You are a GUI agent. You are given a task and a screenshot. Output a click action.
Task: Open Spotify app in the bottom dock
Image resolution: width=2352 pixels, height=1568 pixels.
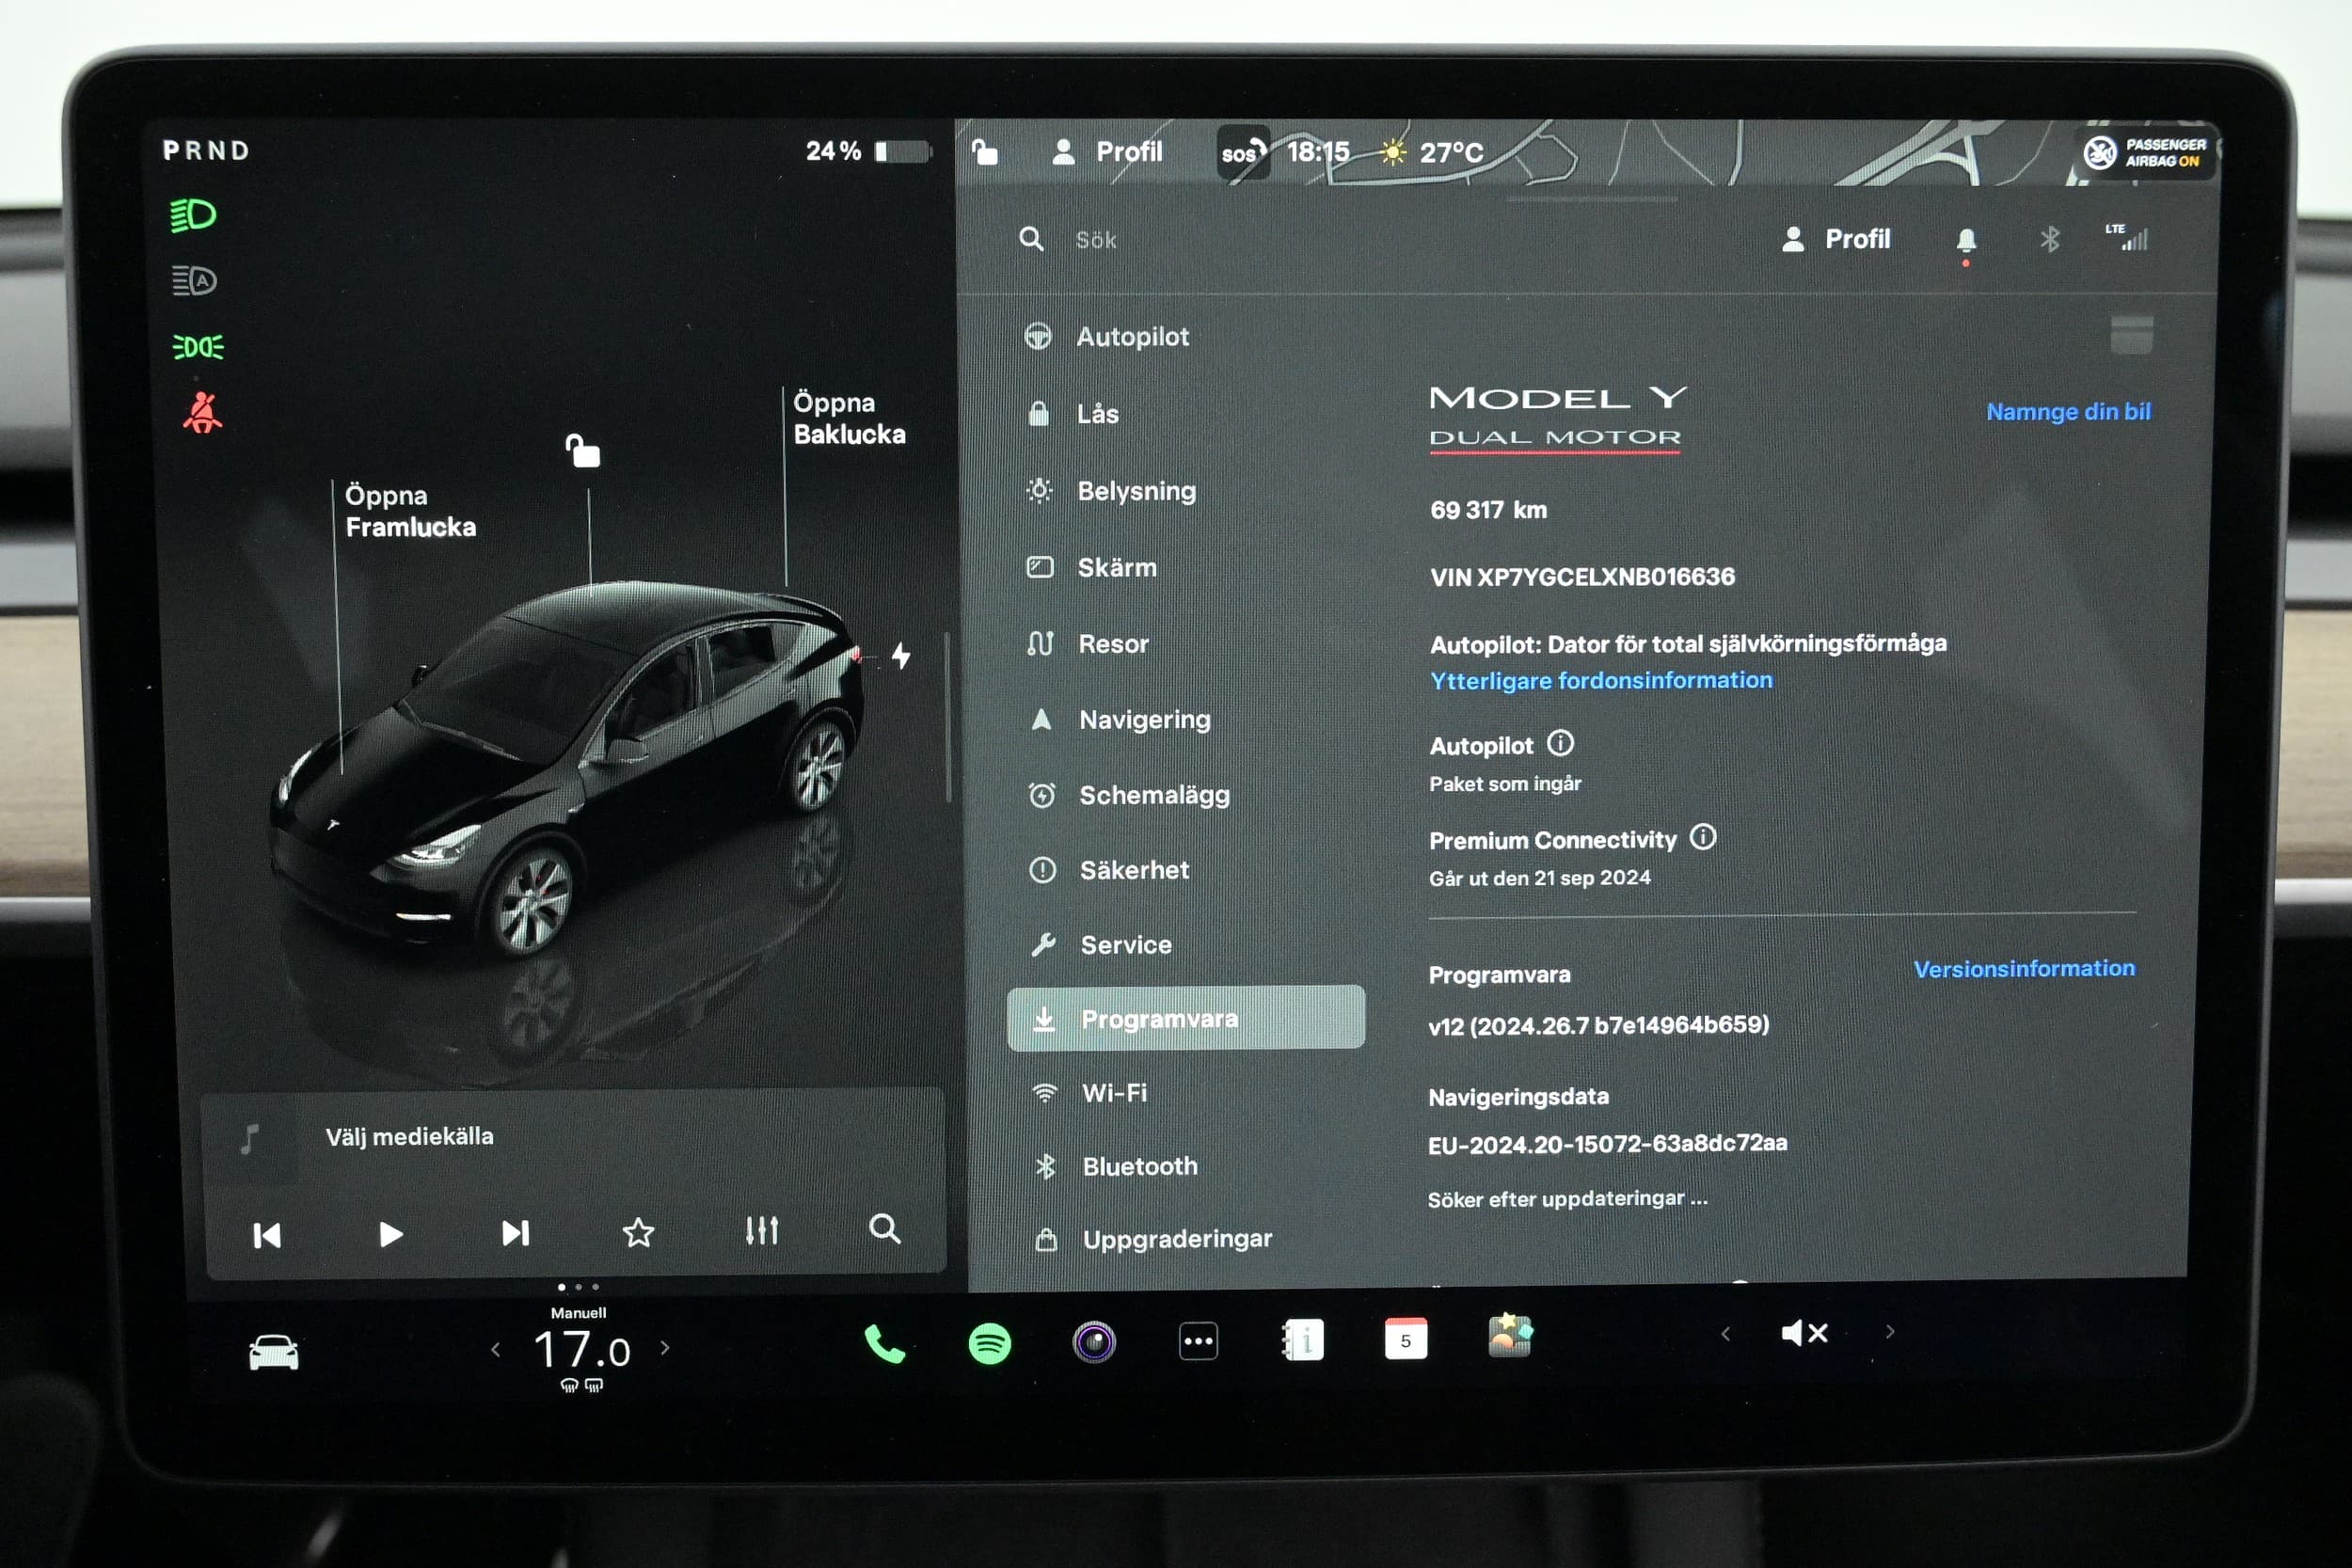[x=989, y=1342]
